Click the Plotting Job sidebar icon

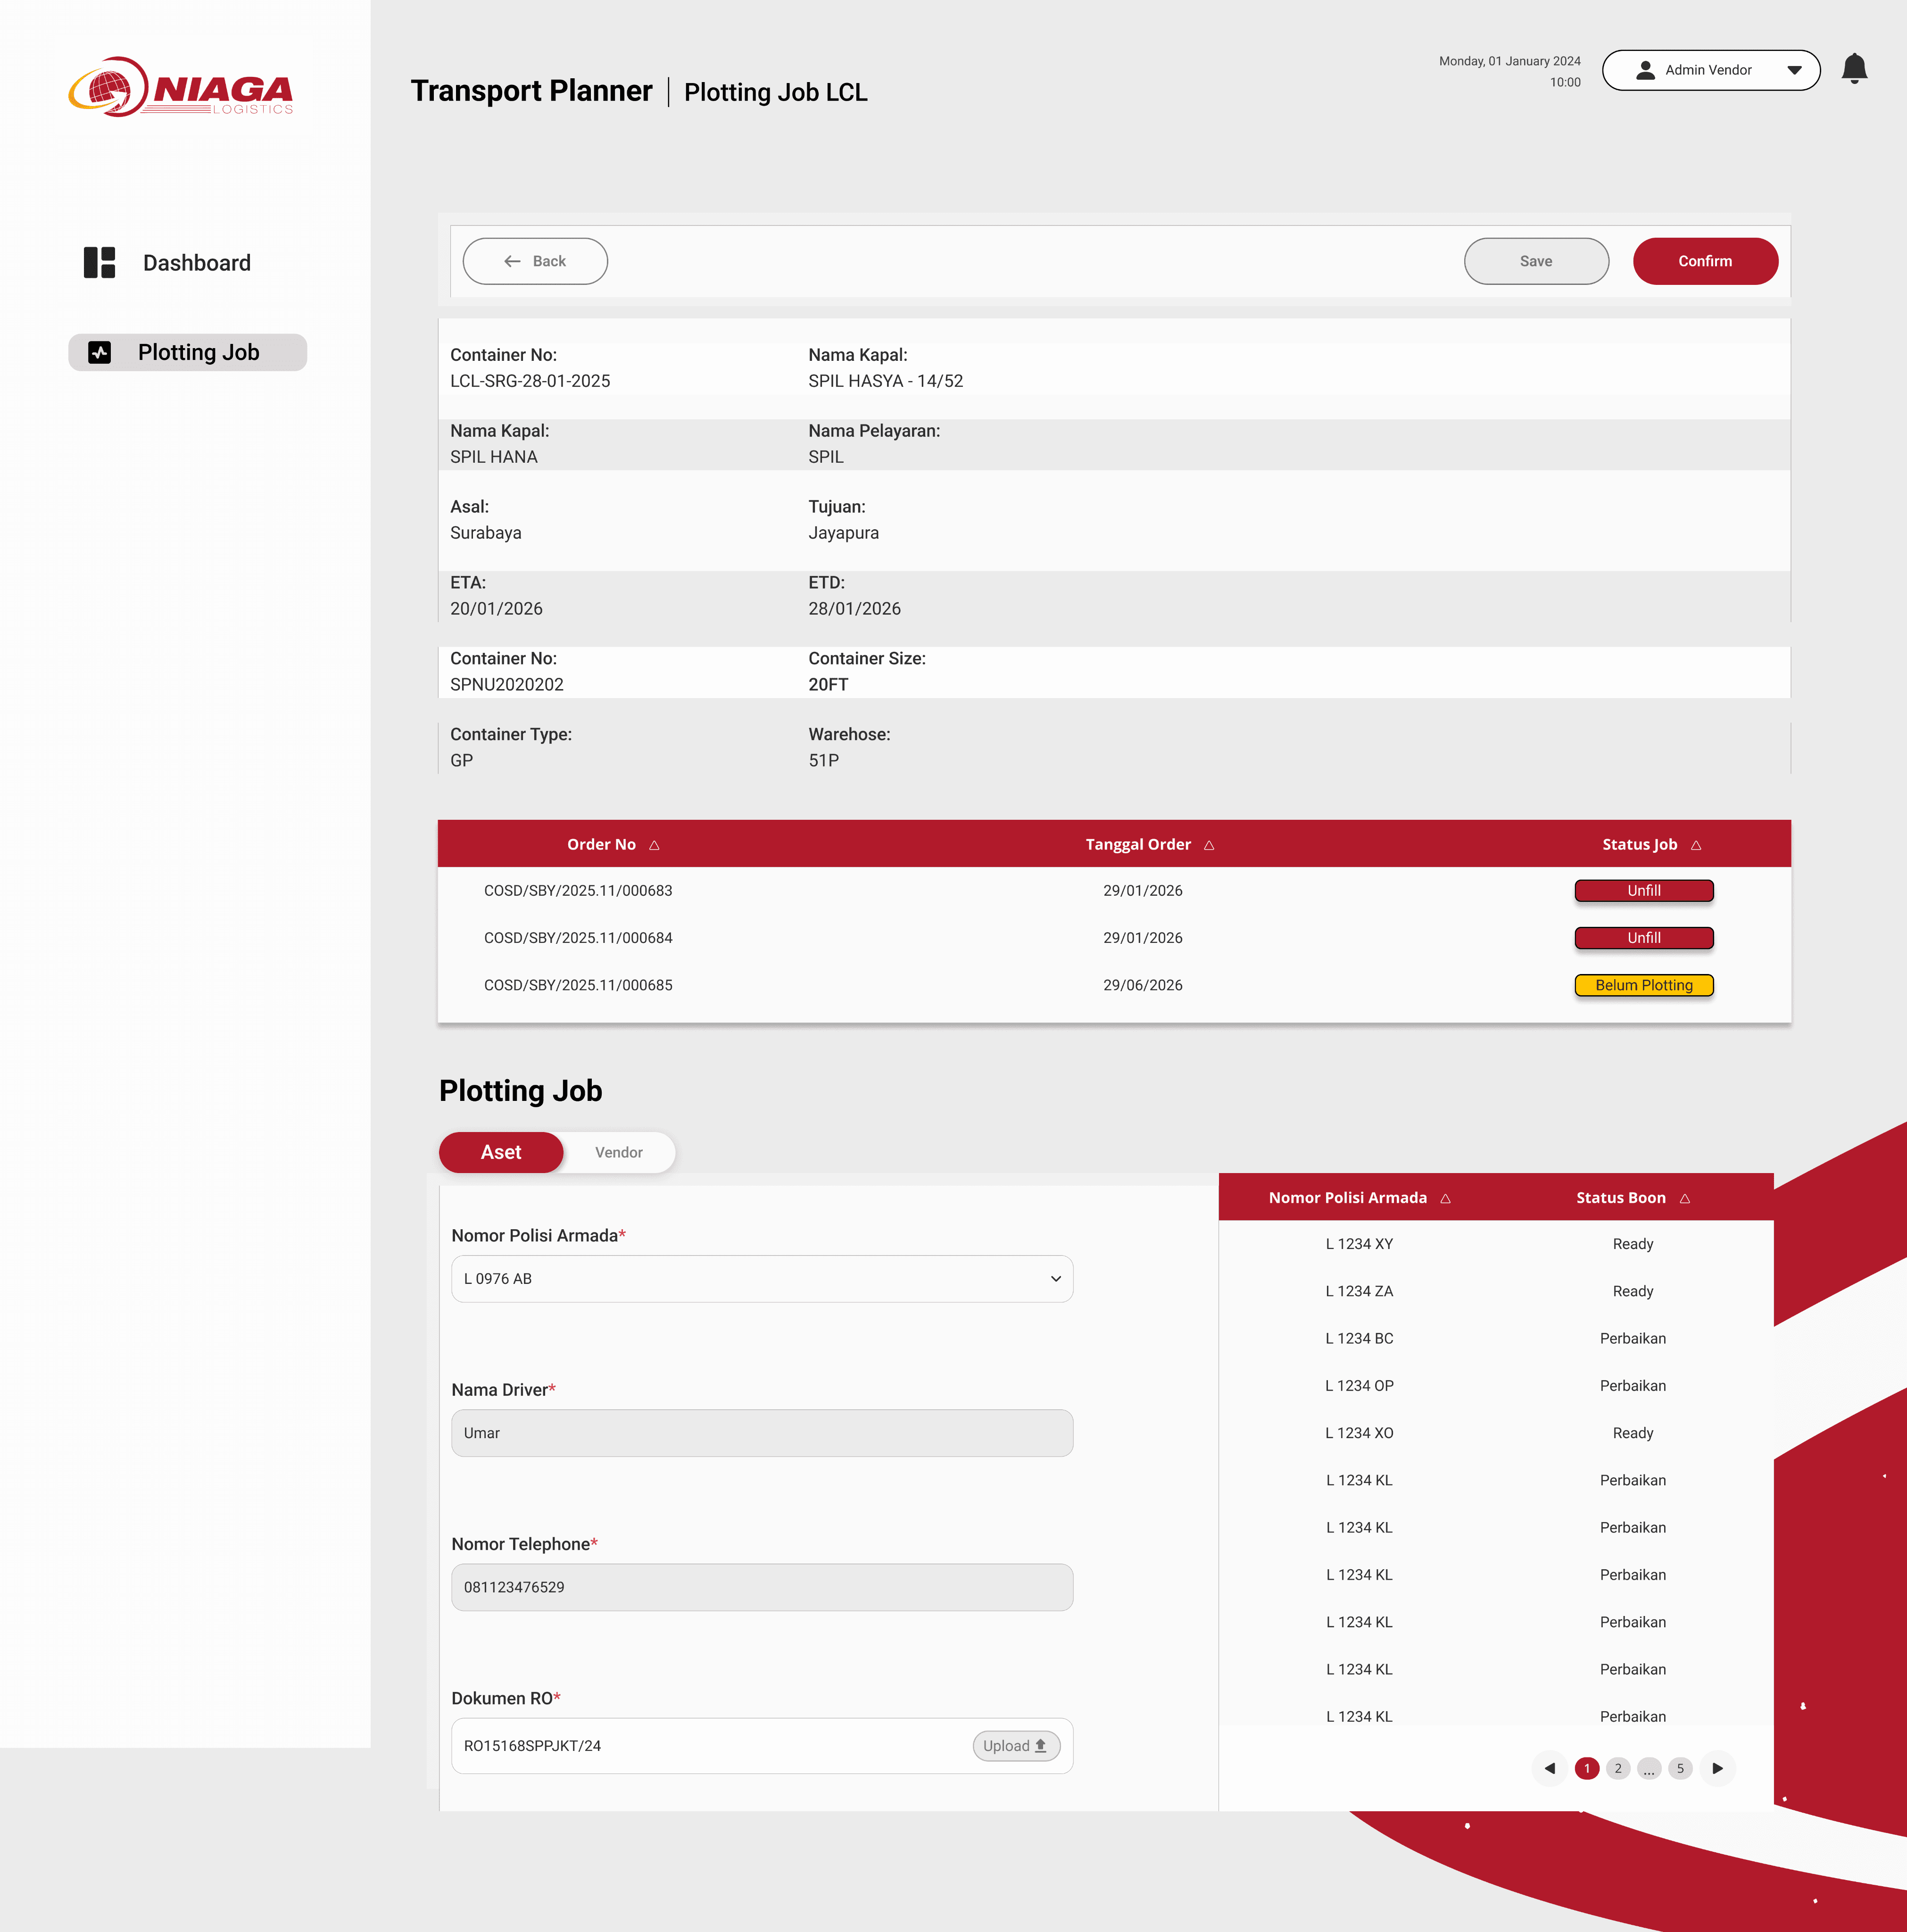coord(100,352)
